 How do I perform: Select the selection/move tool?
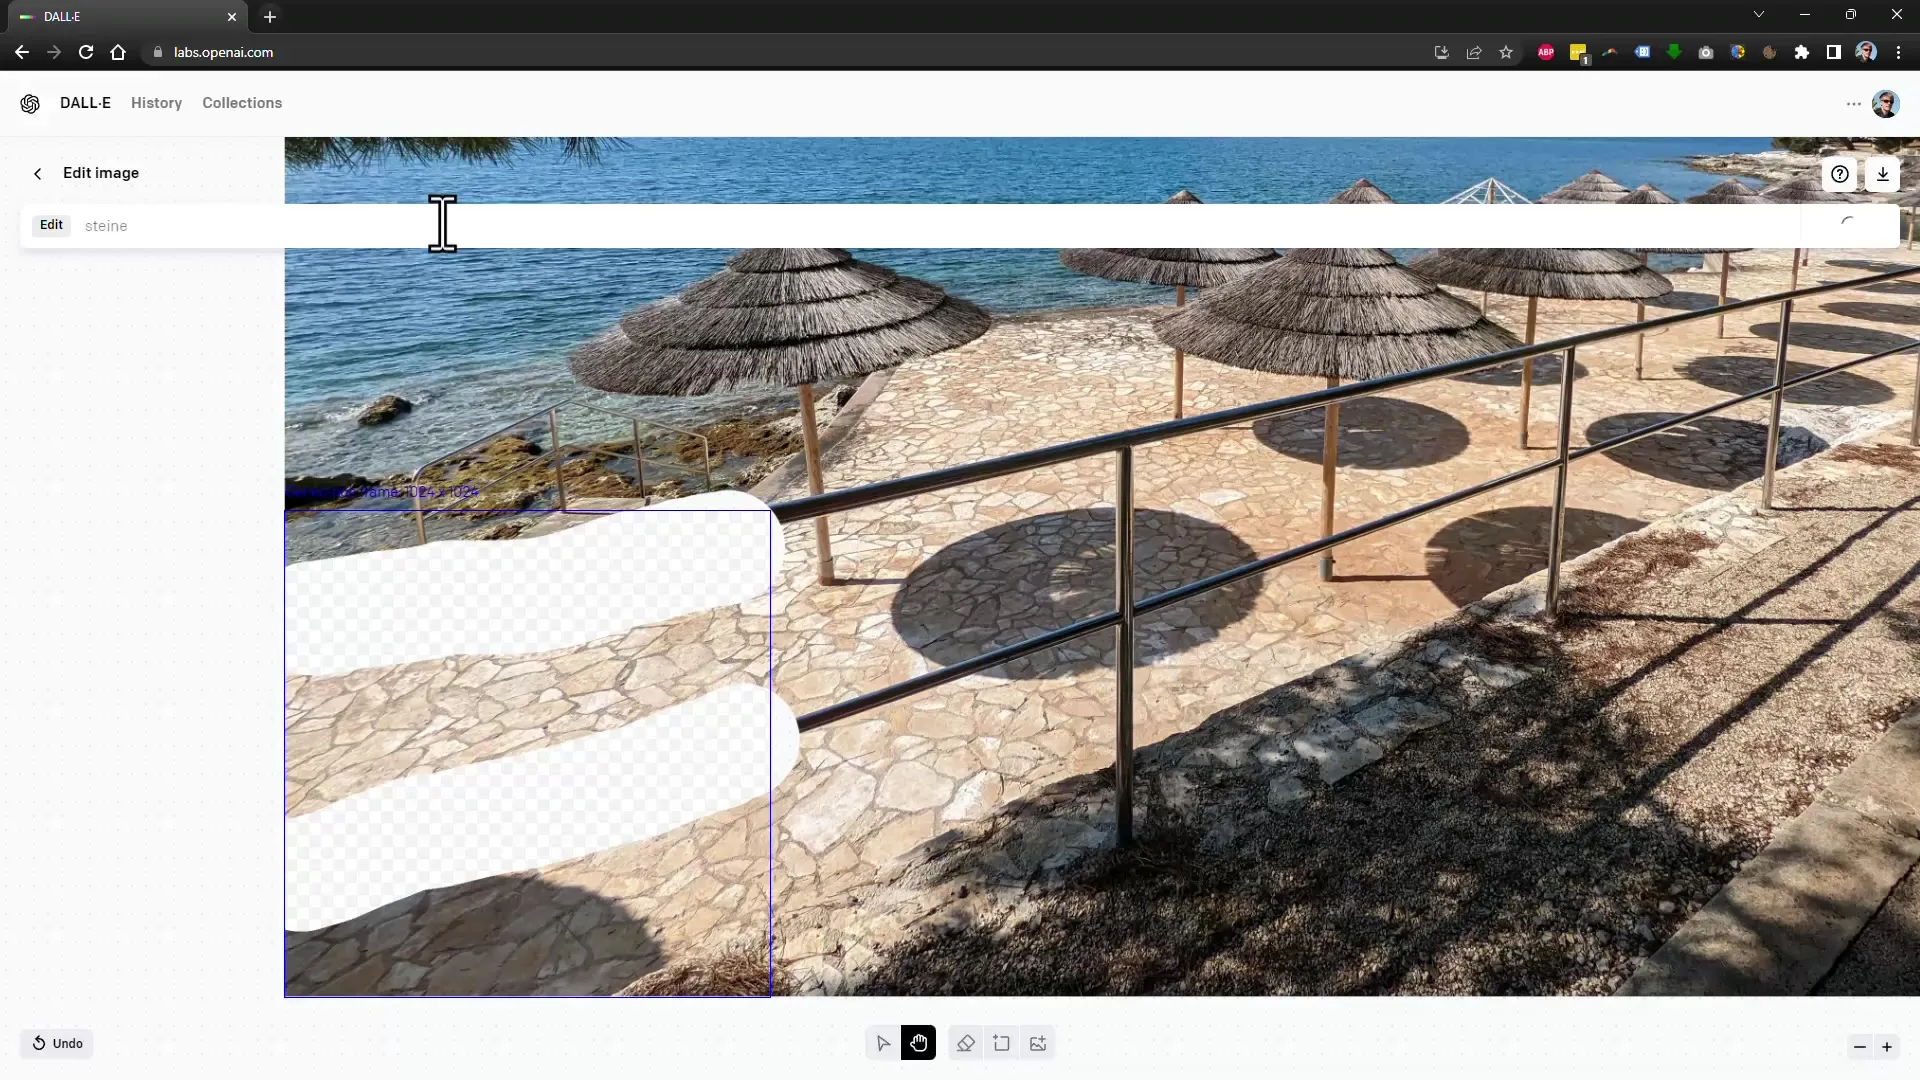point(882,1043)
